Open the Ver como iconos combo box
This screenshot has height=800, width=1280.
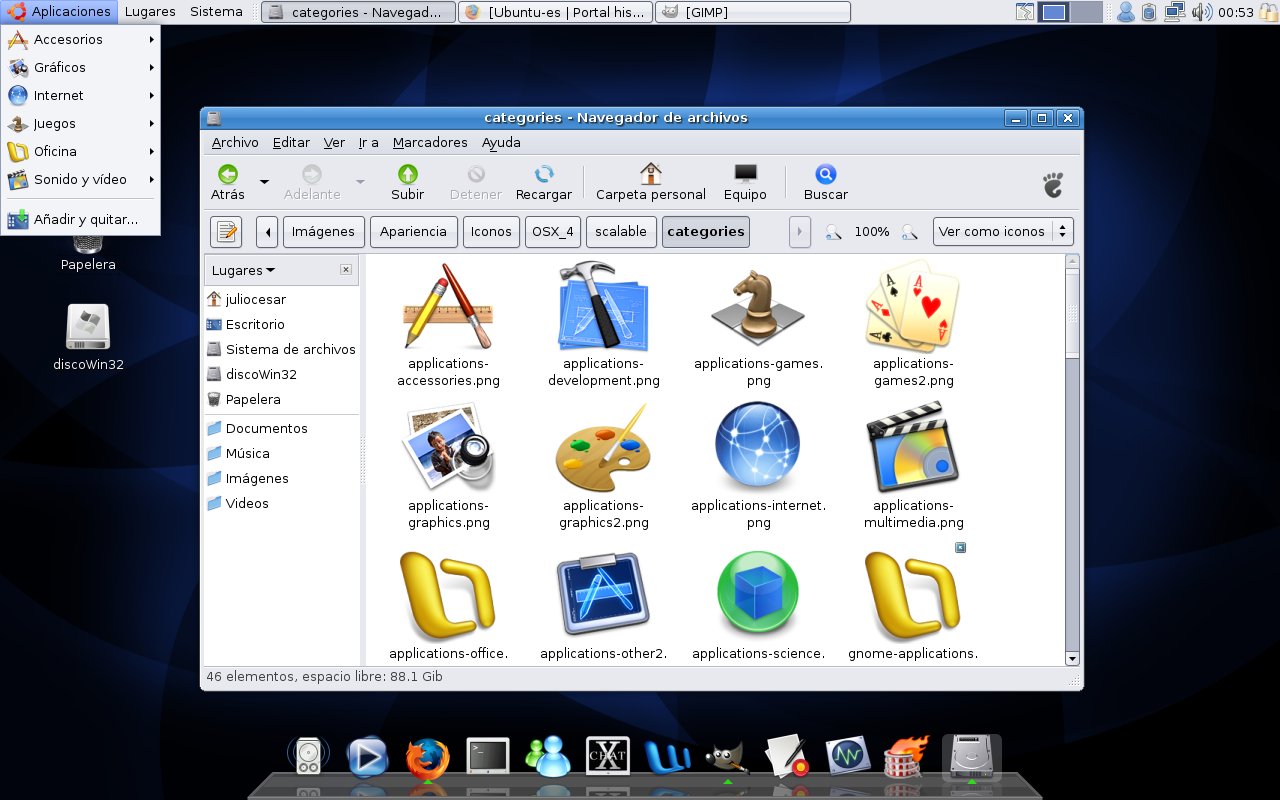tap(1003, 232)
